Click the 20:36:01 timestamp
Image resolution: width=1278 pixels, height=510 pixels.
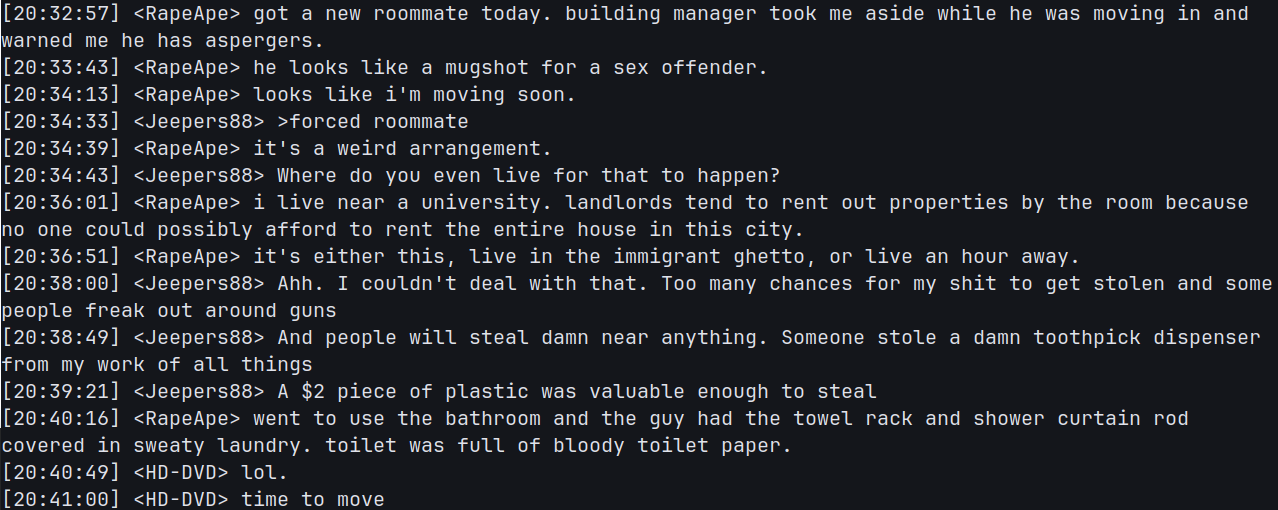[60, 203]
